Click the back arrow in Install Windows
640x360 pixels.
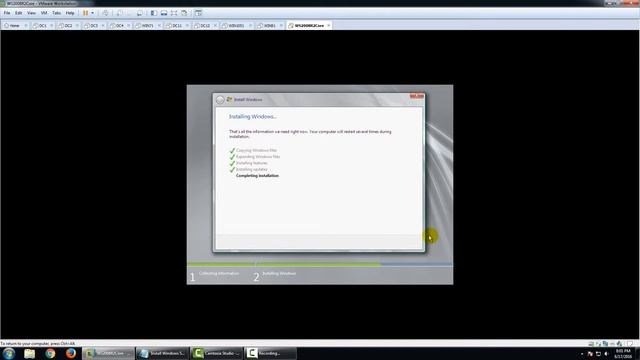[x=220, y=100]
